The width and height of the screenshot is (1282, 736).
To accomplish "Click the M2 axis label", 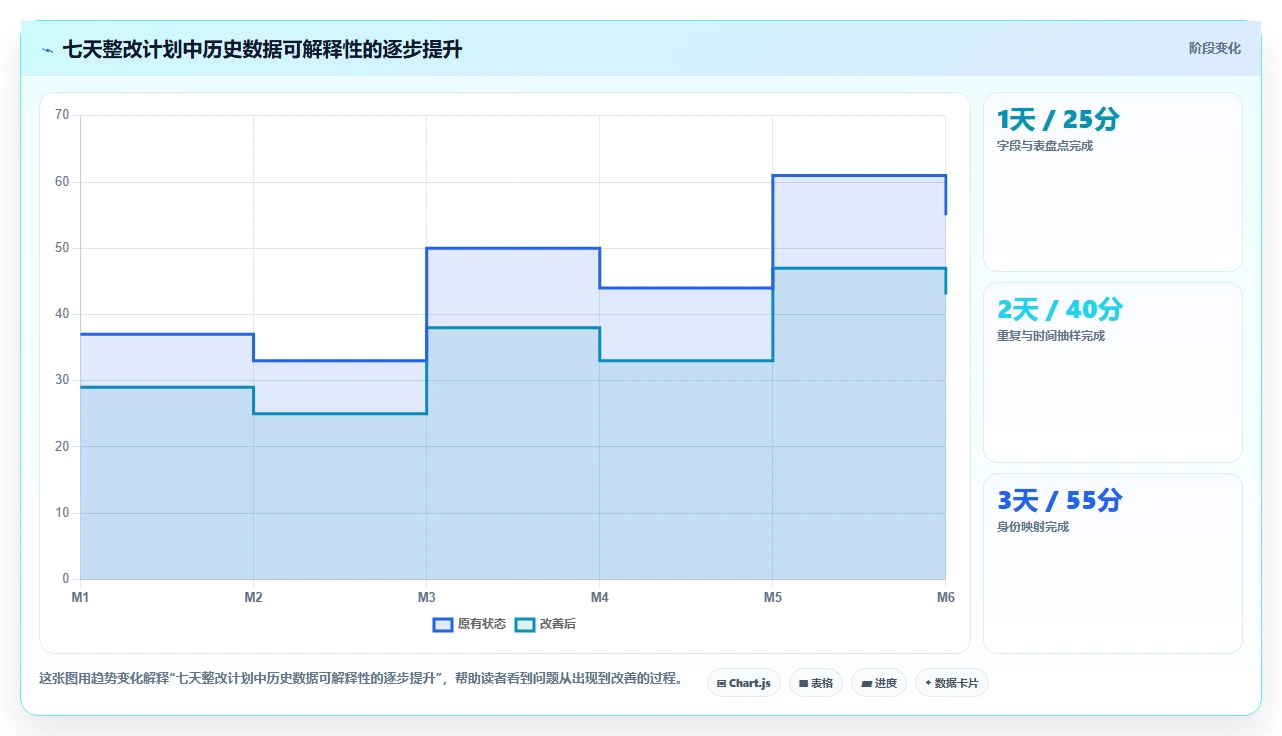I will coord(254,598).
